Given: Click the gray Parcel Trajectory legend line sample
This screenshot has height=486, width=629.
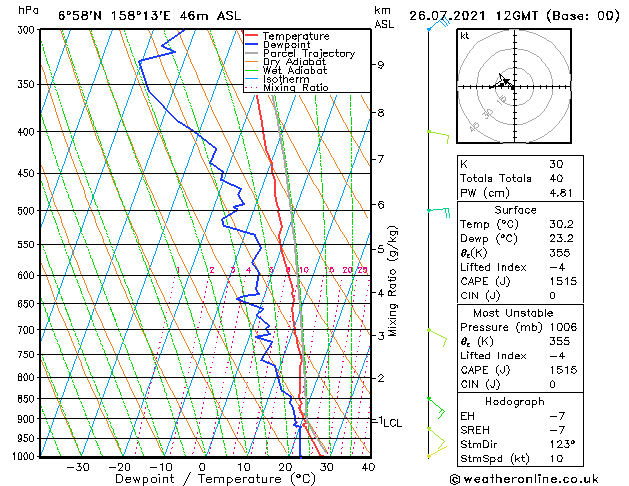Looking at the screenshot, I should click(251, 53).
